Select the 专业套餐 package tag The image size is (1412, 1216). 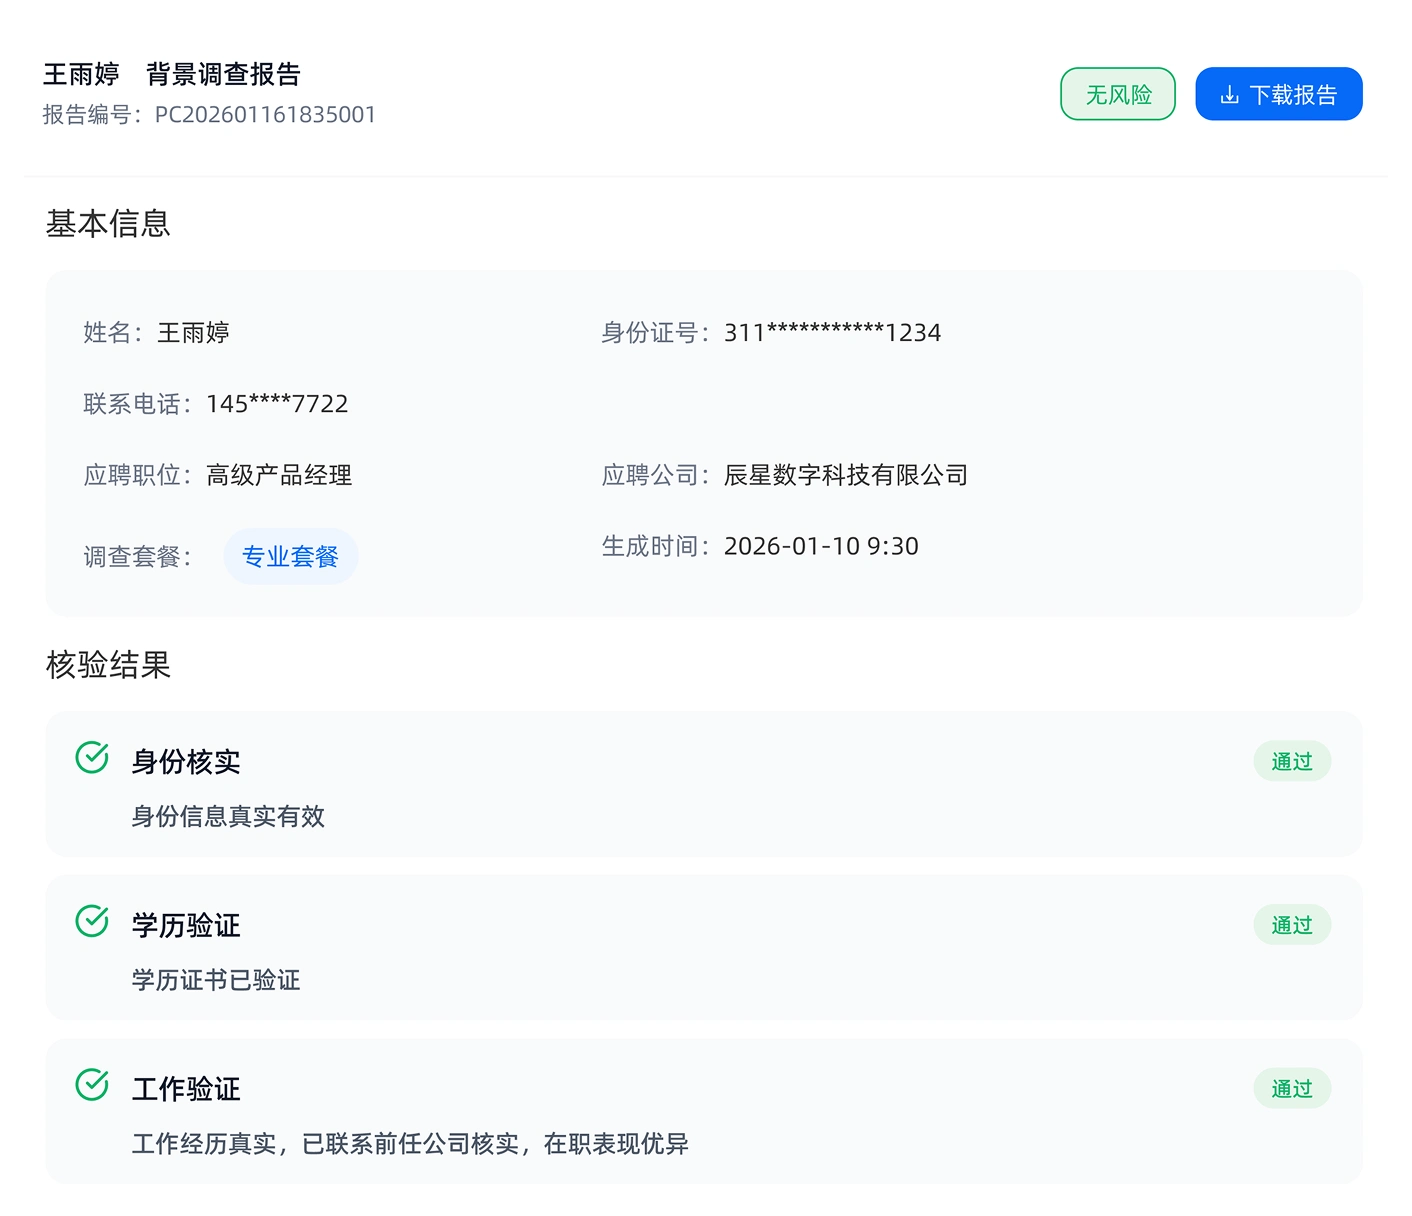[x=290, y=556]
